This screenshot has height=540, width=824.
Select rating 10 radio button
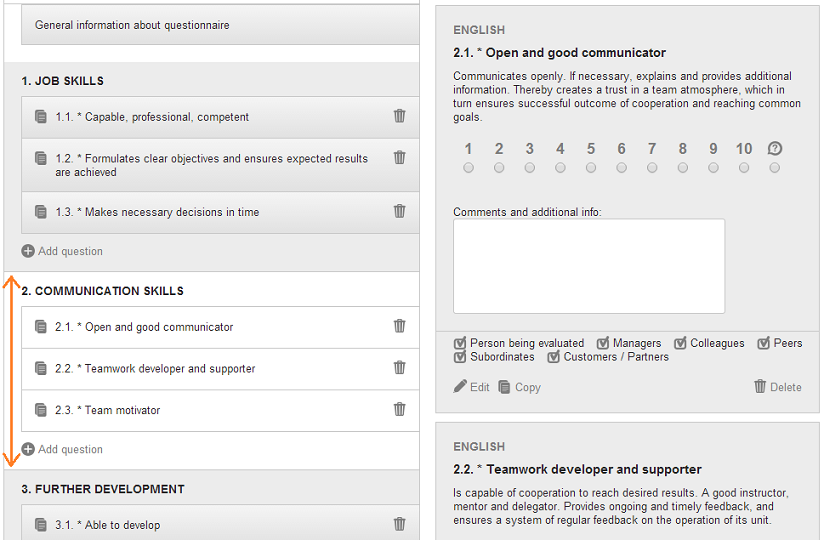[x=744, y=168]
